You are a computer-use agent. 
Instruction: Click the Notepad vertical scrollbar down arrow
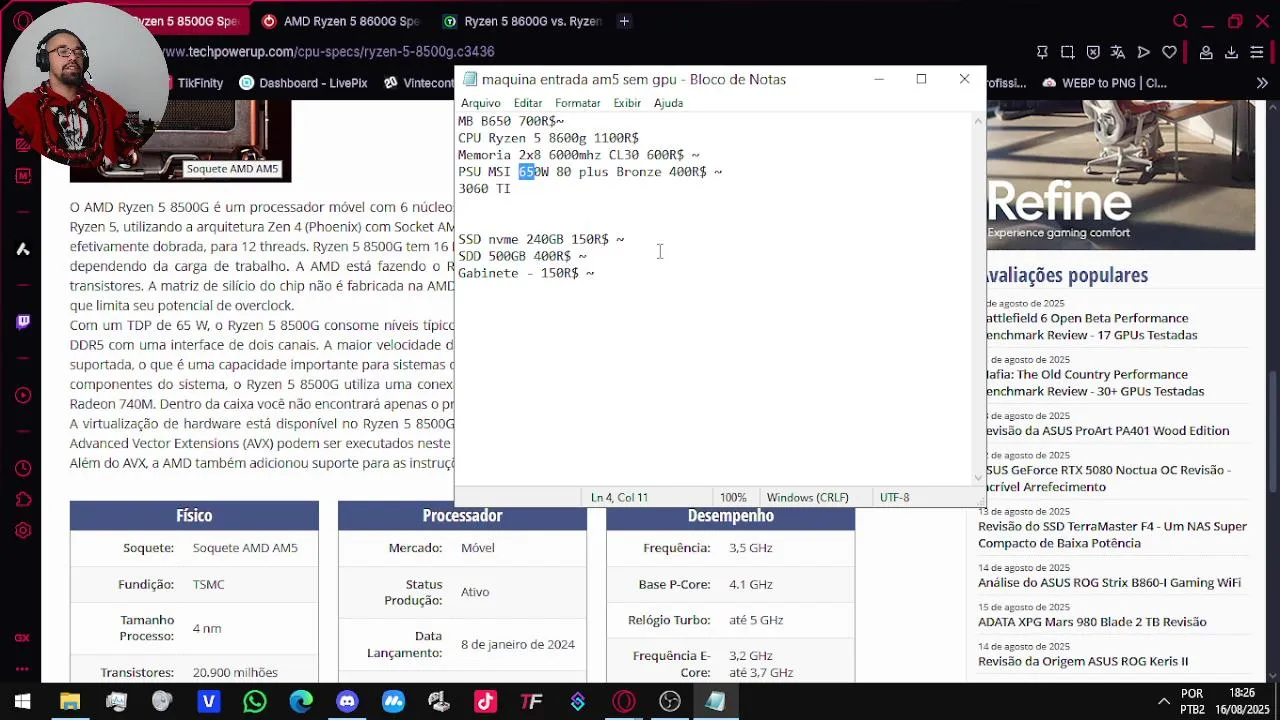[x=978, y=478]
